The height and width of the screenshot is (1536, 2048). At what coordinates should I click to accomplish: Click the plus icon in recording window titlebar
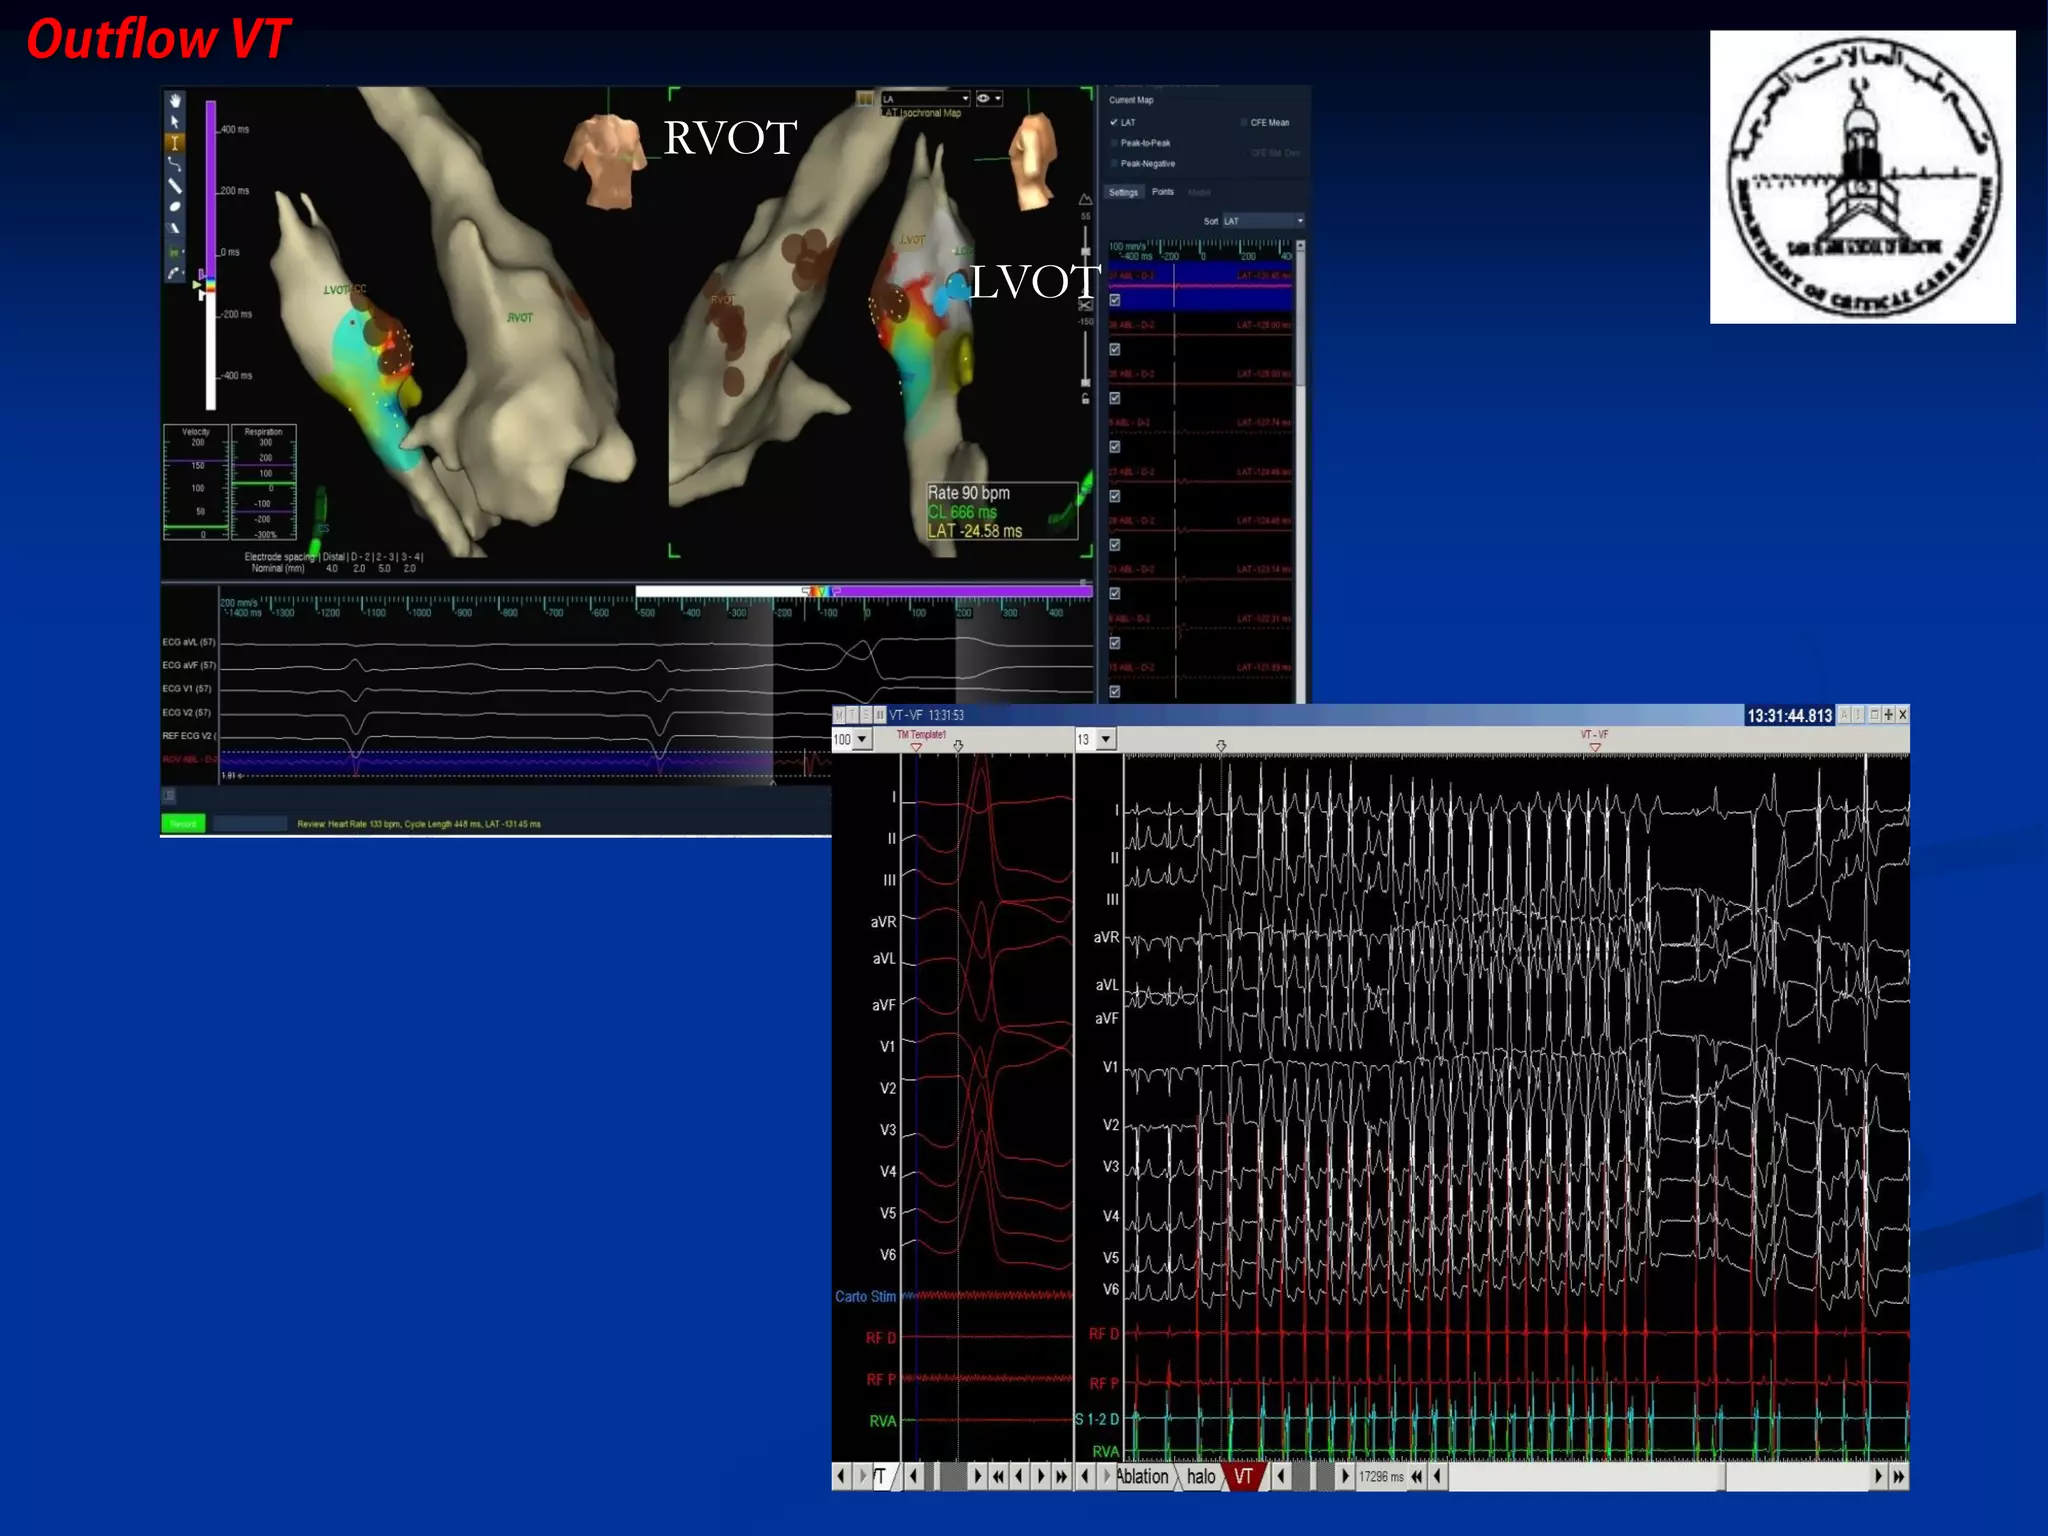click(x=1888, y=715)
